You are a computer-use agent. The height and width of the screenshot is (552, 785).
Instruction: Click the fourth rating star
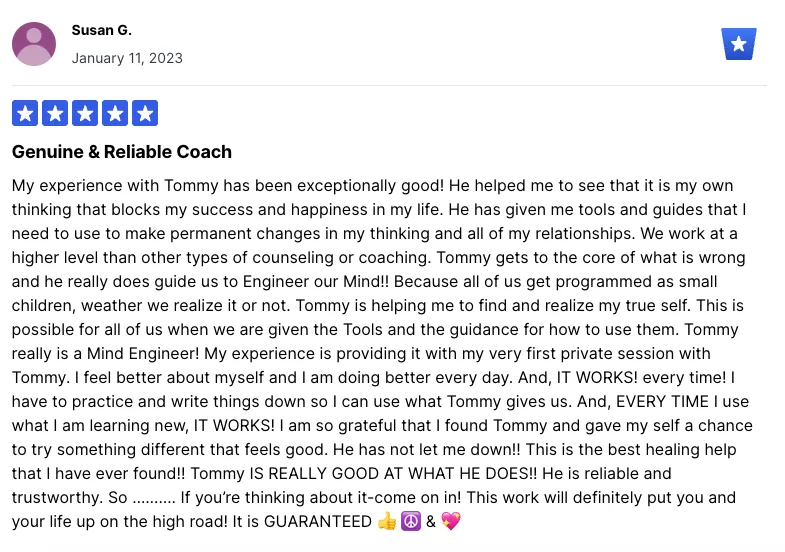(x=115, y=113)
